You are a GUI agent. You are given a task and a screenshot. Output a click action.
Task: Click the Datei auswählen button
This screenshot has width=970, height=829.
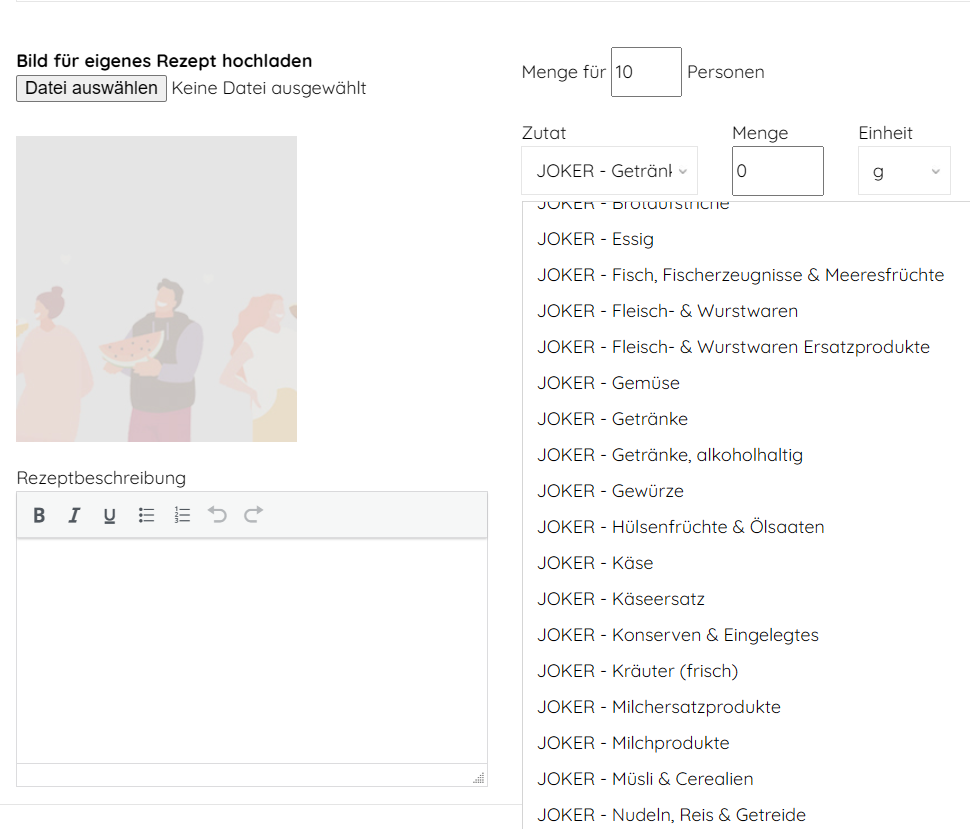coord(91,88)
